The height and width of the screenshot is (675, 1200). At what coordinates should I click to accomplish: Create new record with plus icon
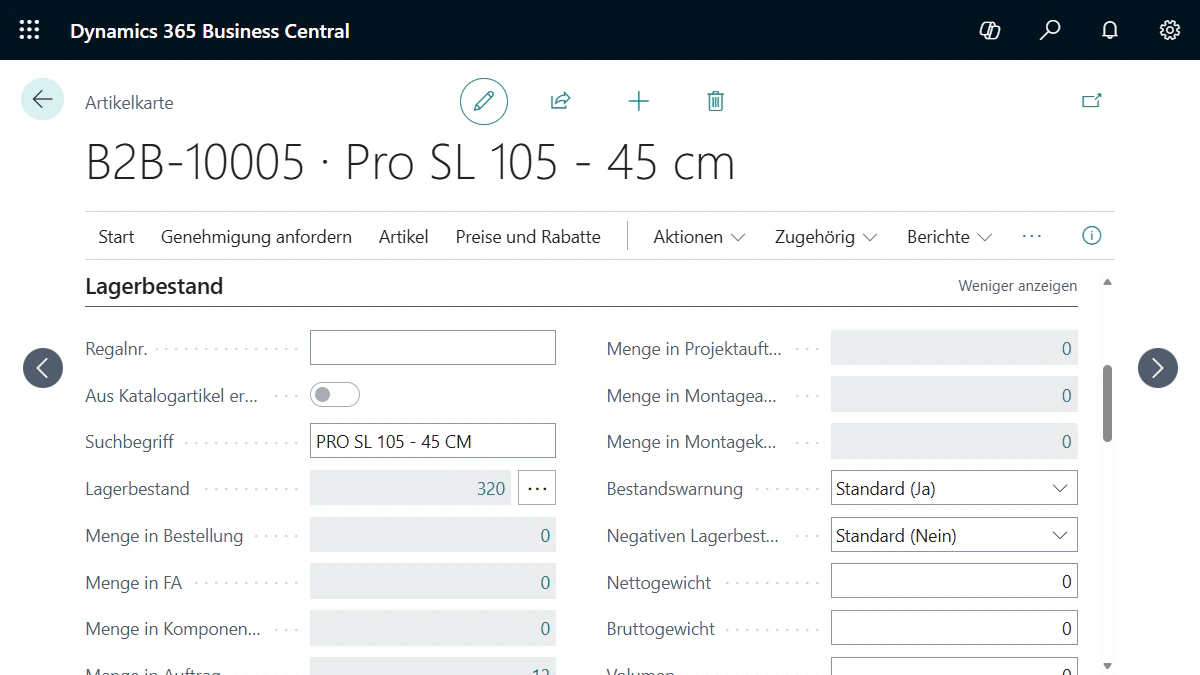[x=638, y=101]
